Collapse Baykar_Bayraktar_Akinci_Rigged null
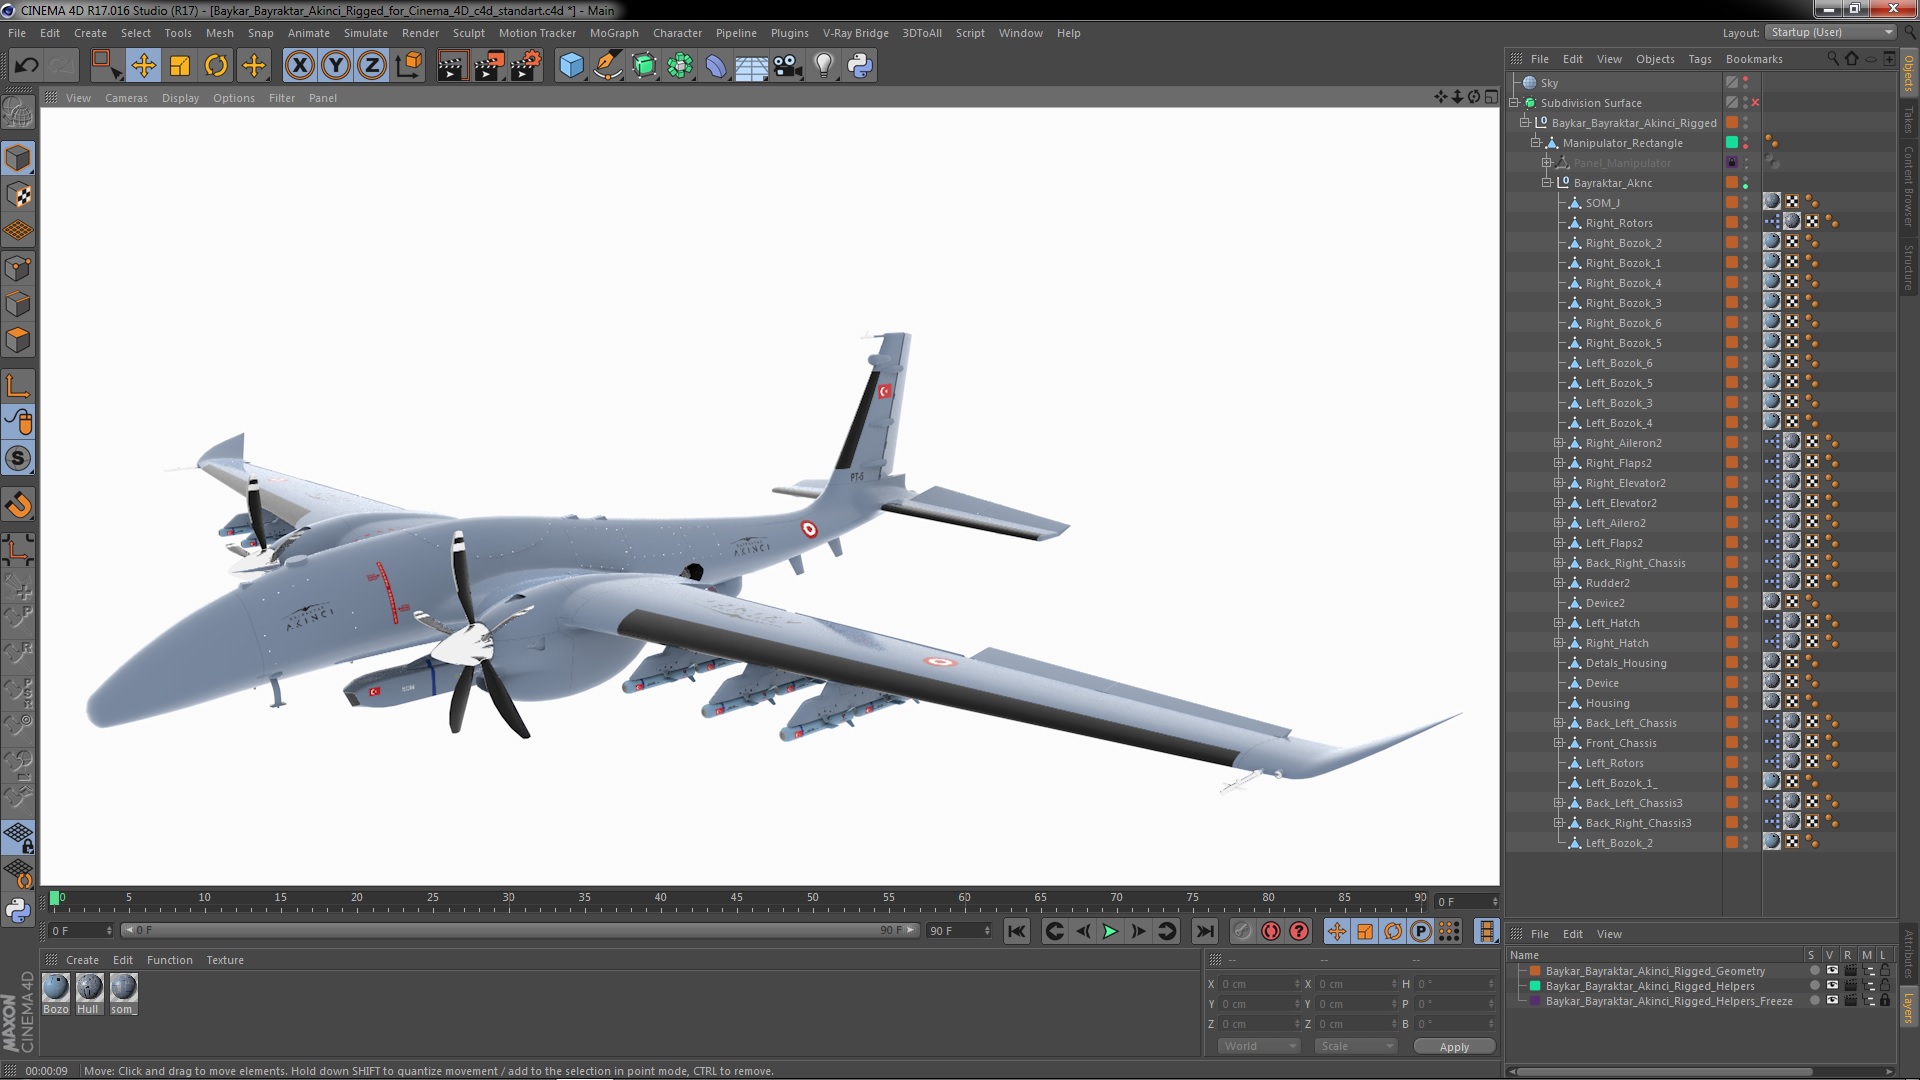The height and width of the screenshot is (1080, 1920). [x=1525, y=123]
